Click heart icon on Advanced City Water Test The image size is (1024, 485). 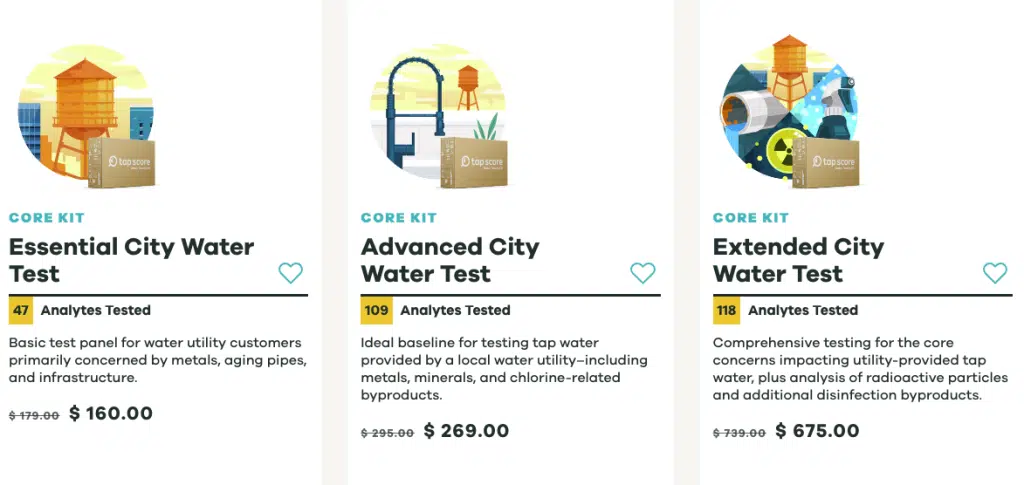click(x=643, y=273)
